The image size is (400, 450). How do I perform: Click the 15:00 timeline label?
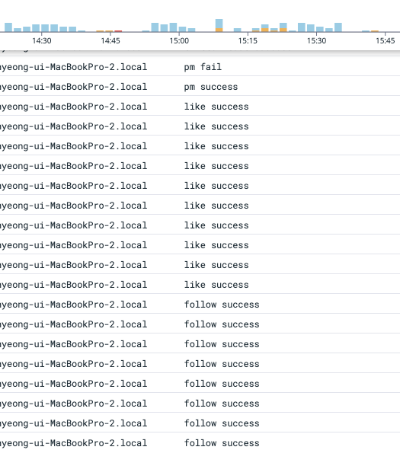(x=179, y=41)
